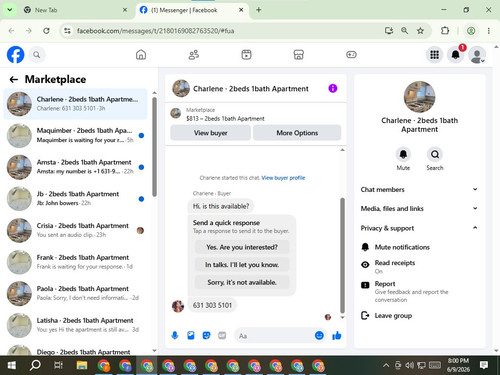500x375 pixels.
Task: Go back using the Marketplace arrow
Action: point(14,79)
